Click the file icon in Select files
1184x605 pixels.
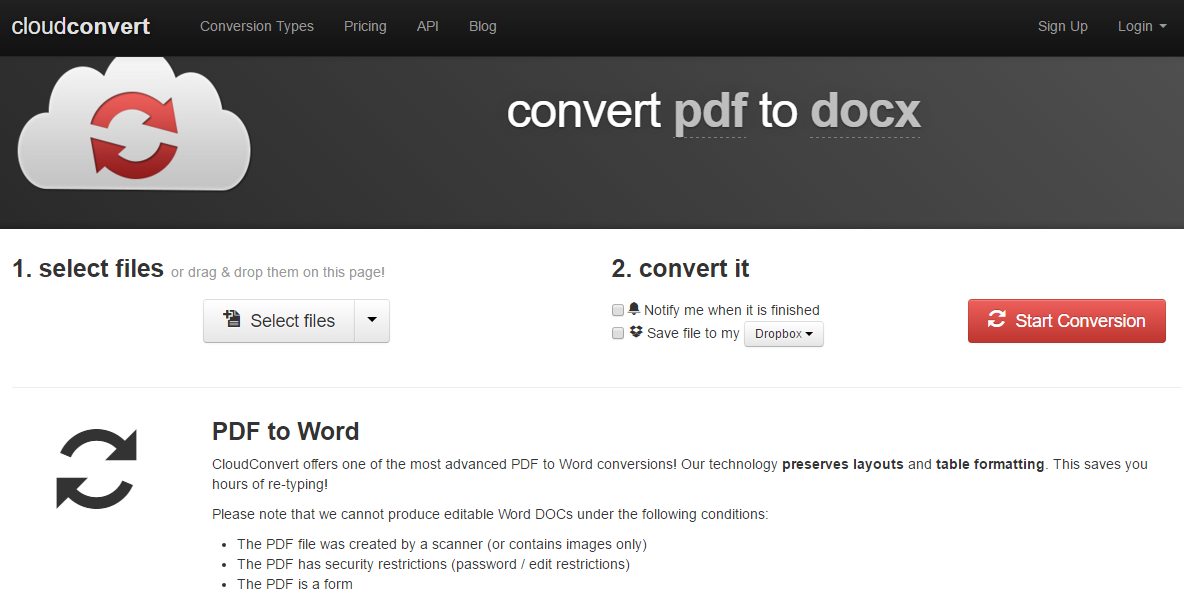(232, 319)
